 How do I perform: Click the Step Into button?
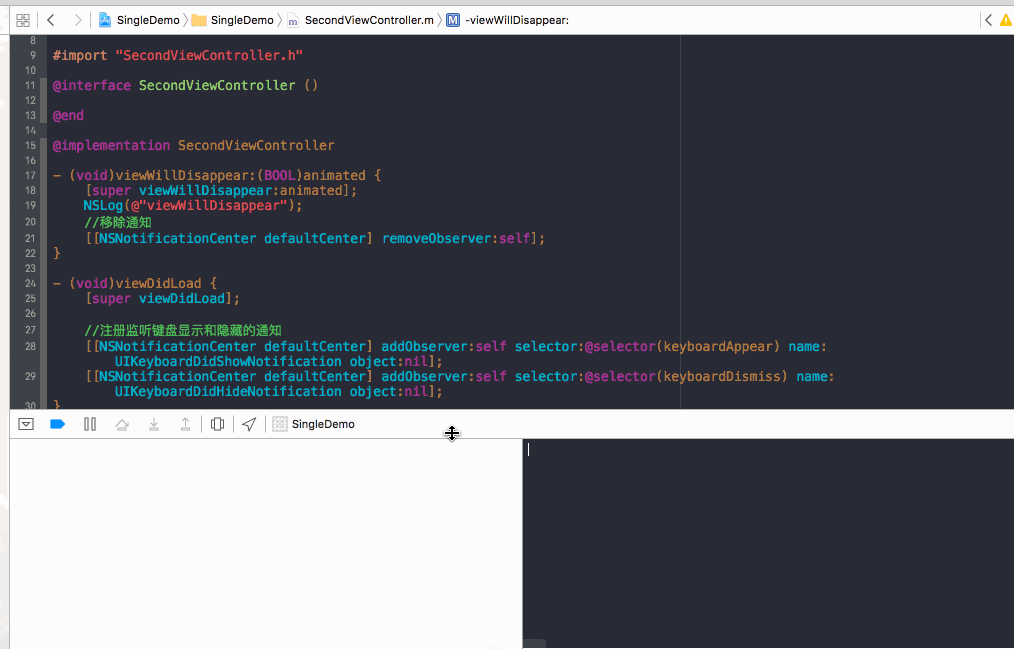coord(154,424)
